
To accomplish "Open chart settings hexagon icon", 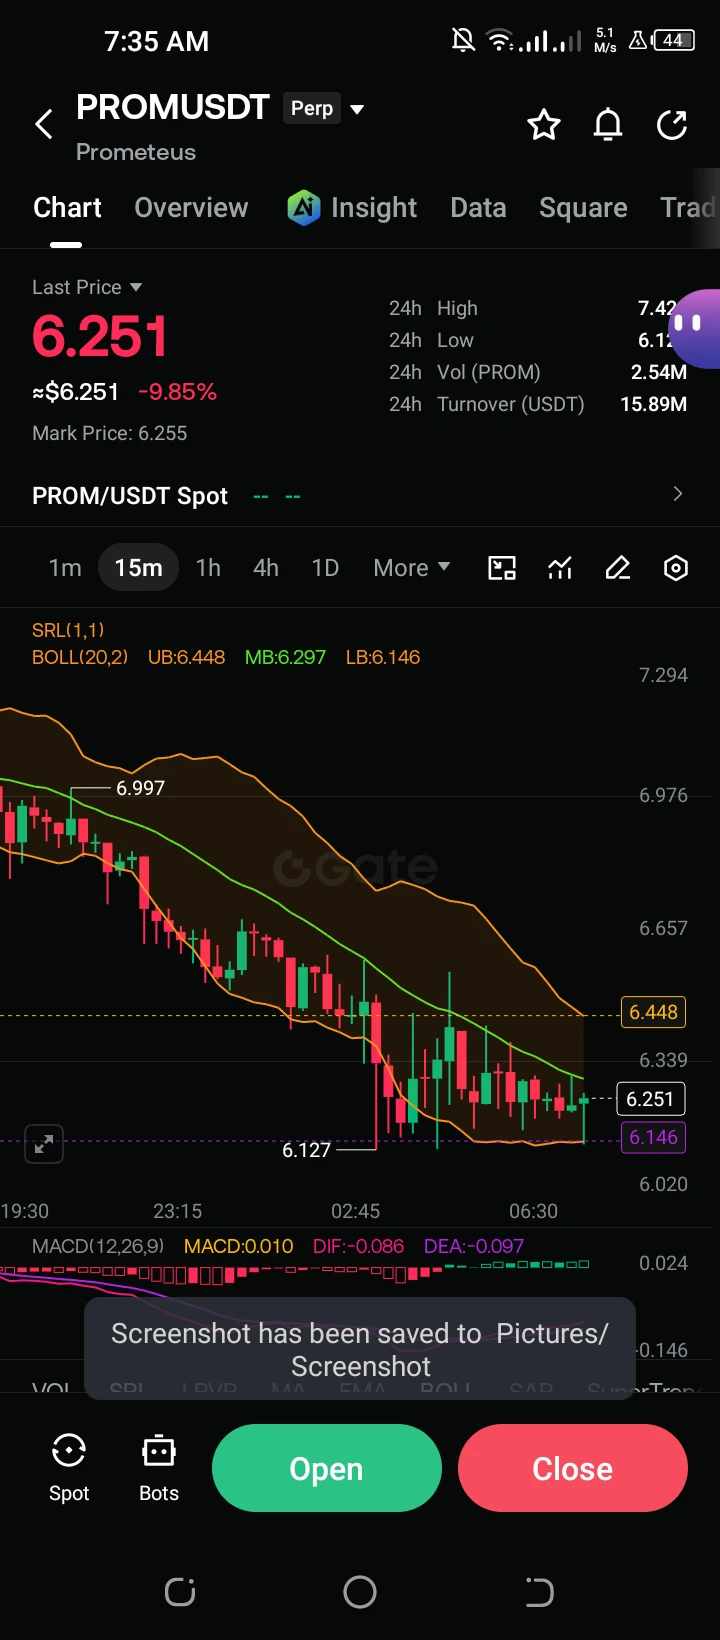I will click(676, 568).
